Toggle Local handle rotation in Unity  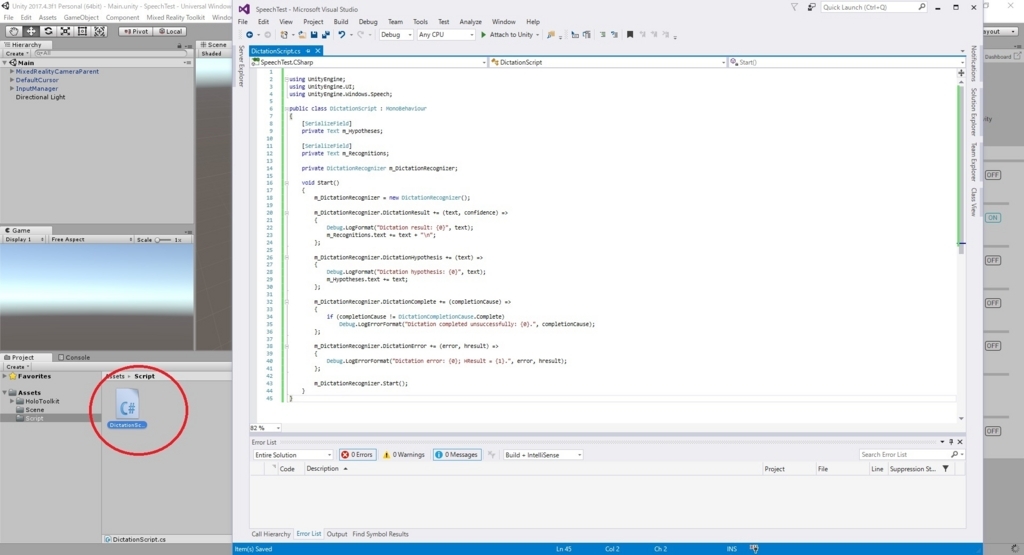(170, 31)
